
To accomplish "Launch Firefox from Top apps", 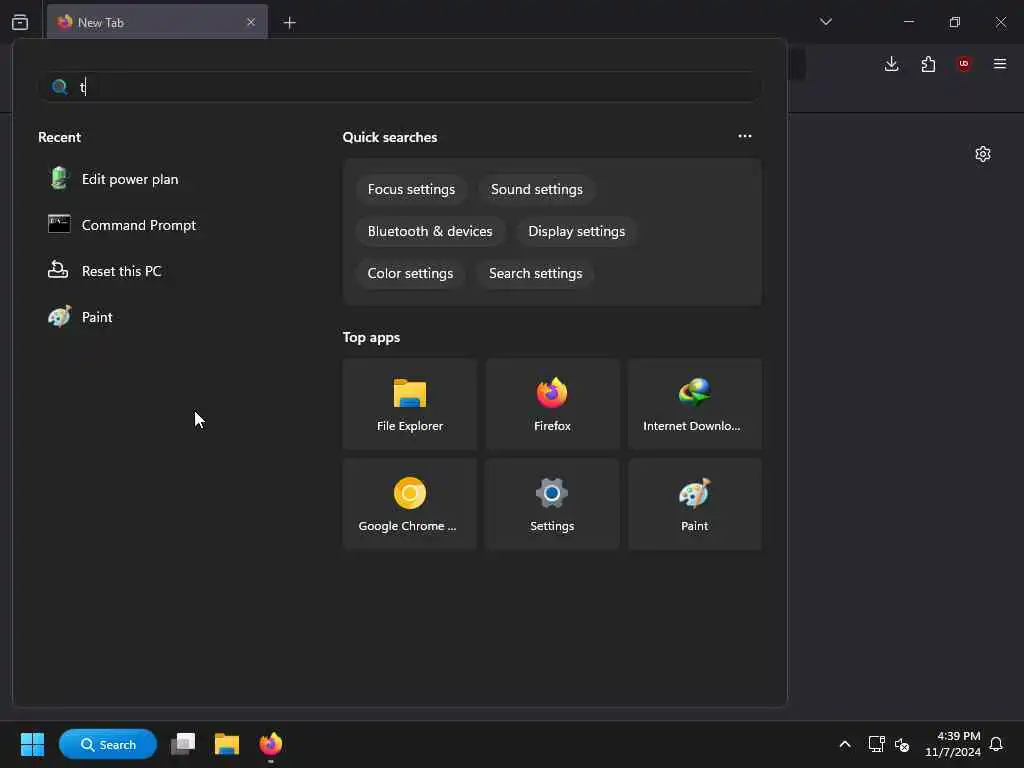I will [552, 404].
